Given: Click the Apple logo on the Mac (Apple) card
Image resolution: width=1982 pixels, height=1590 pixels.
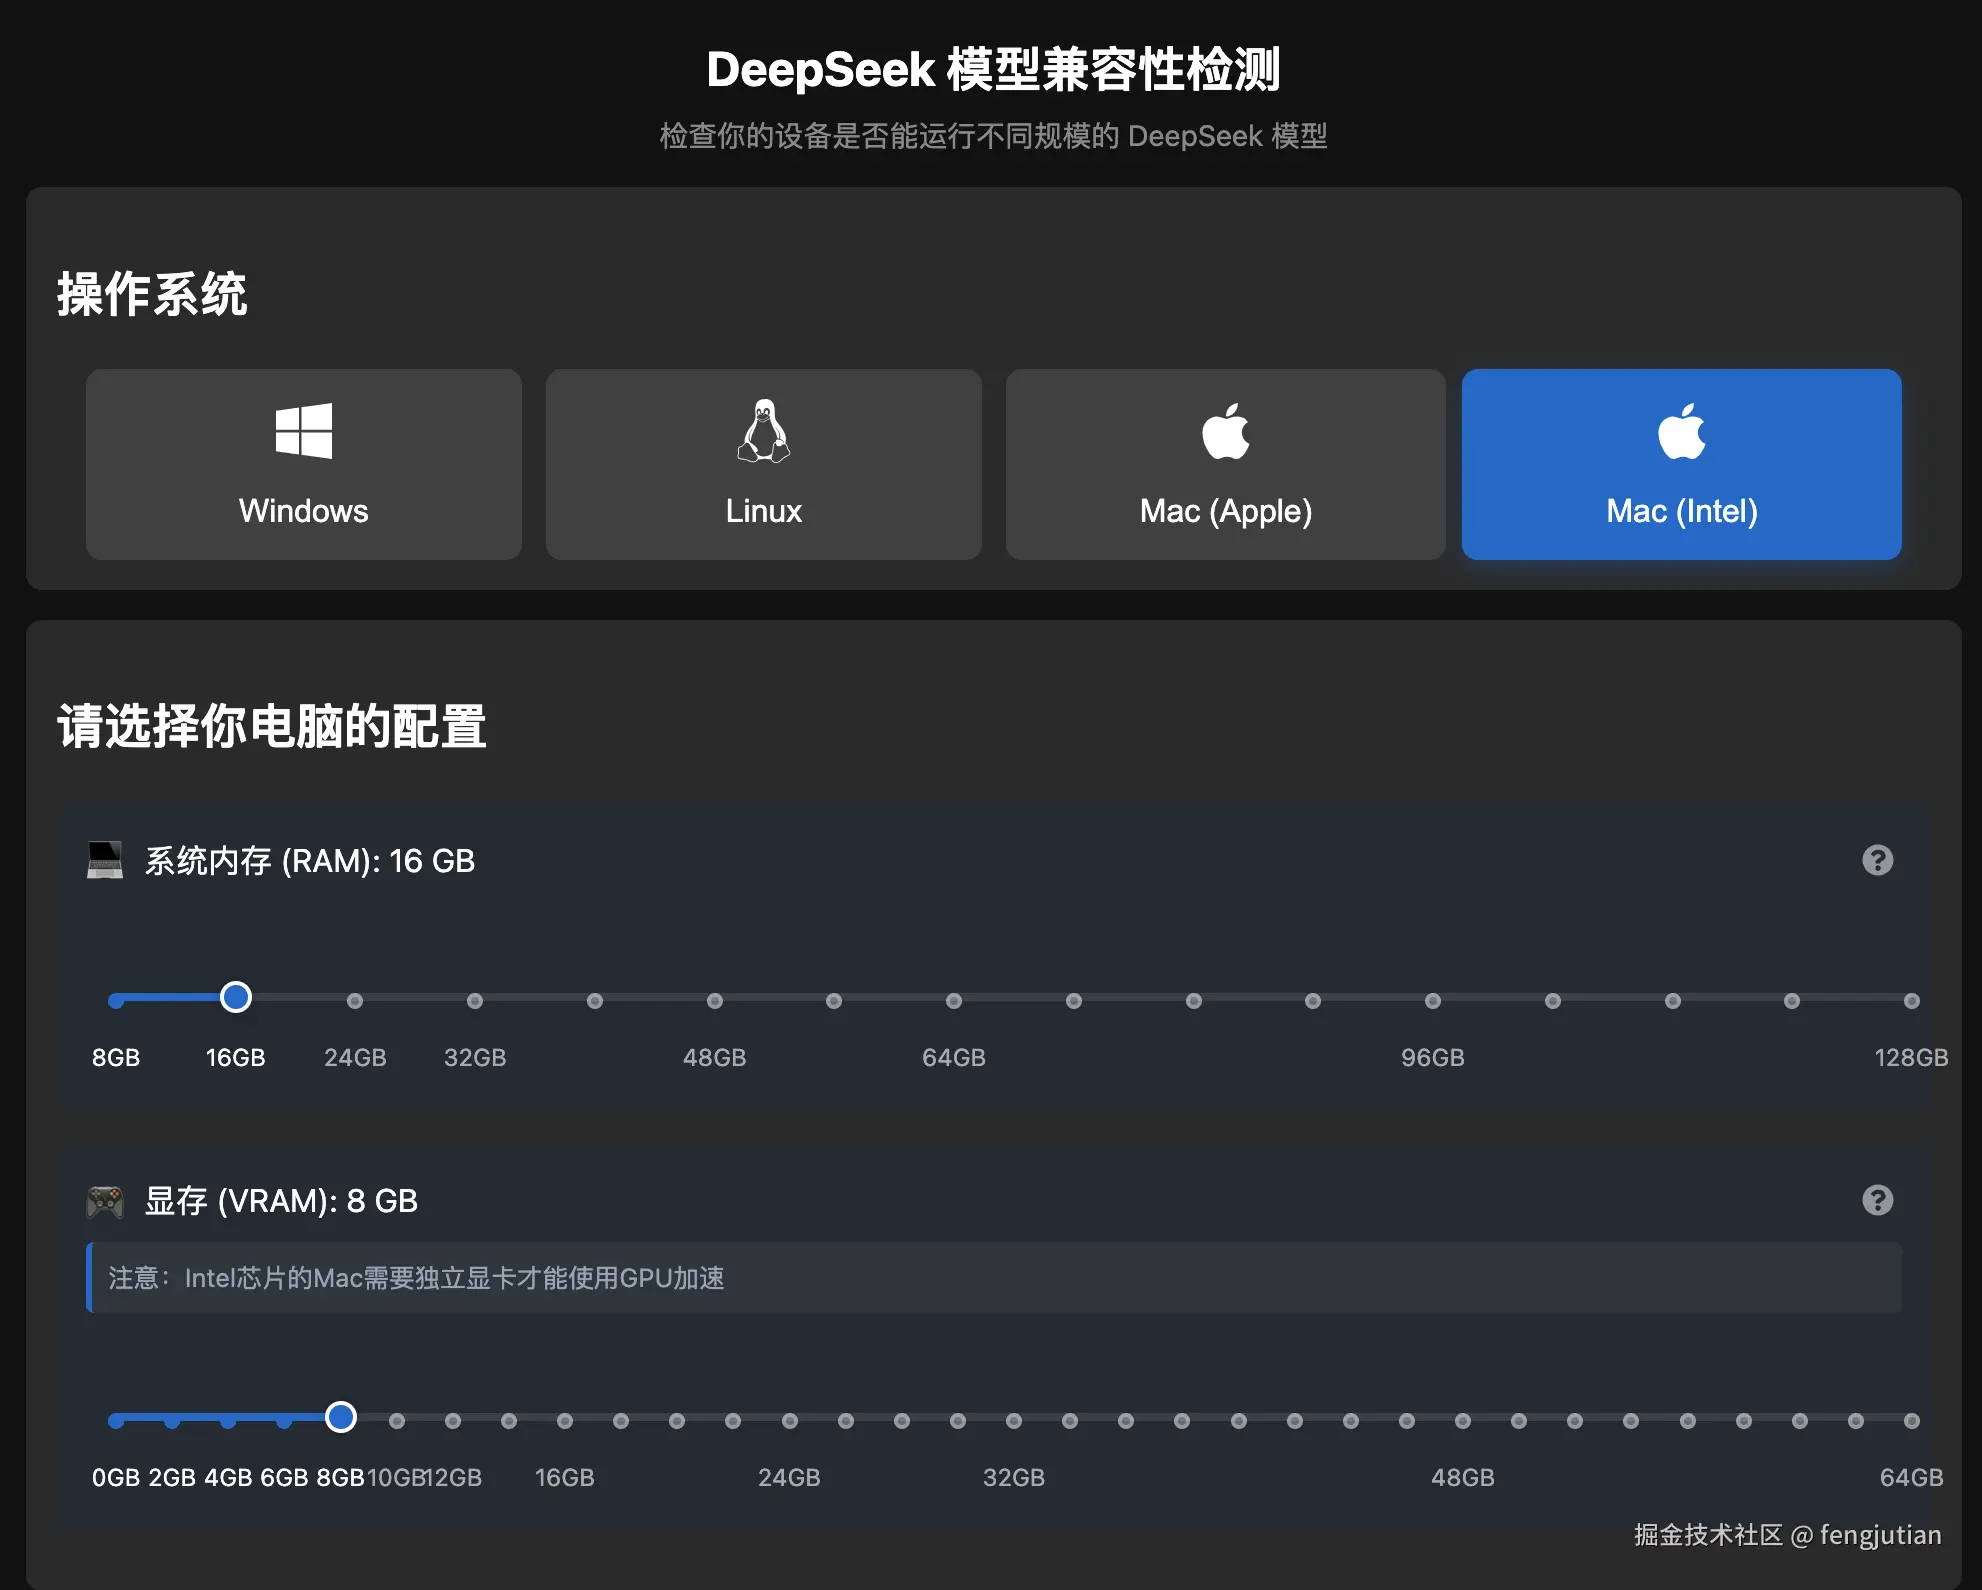Looking at the screenshot, I should (x=1225, y=431).
